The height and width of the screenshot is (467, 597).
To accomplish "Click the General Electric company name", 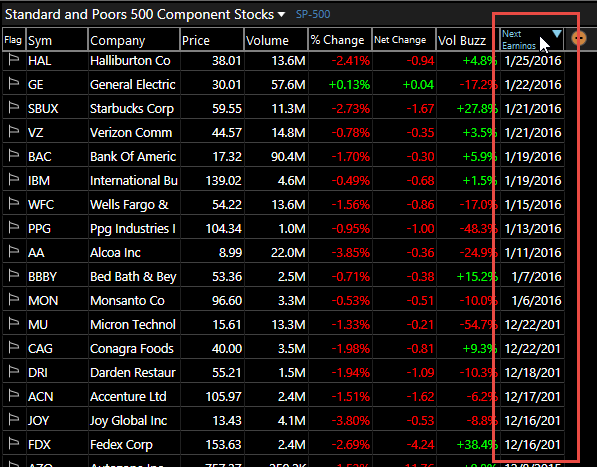I will click(x=132, y=84).
